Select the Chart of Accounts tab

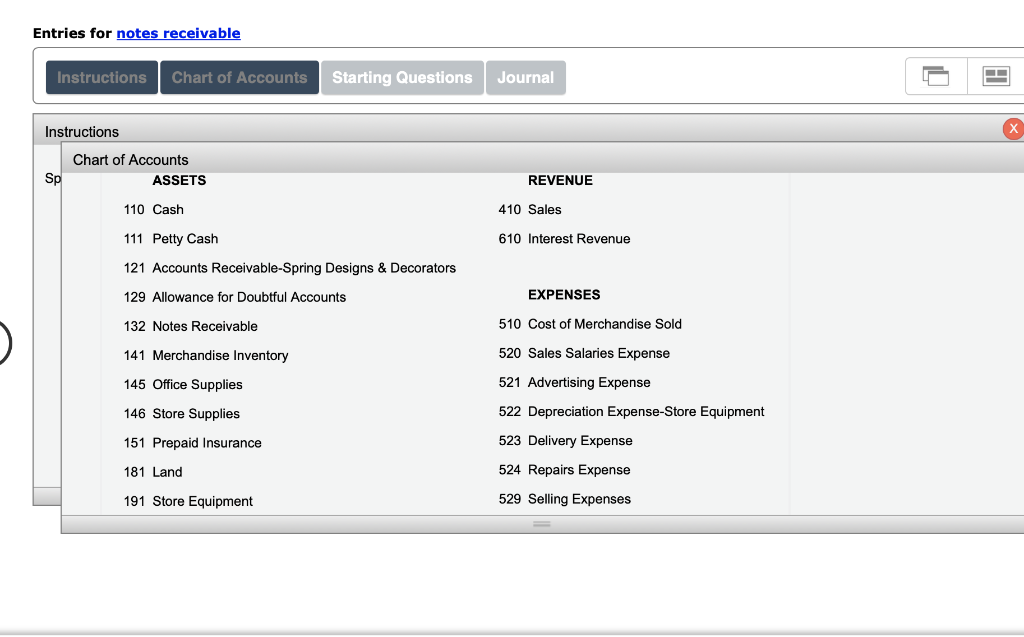click(239, 77)
